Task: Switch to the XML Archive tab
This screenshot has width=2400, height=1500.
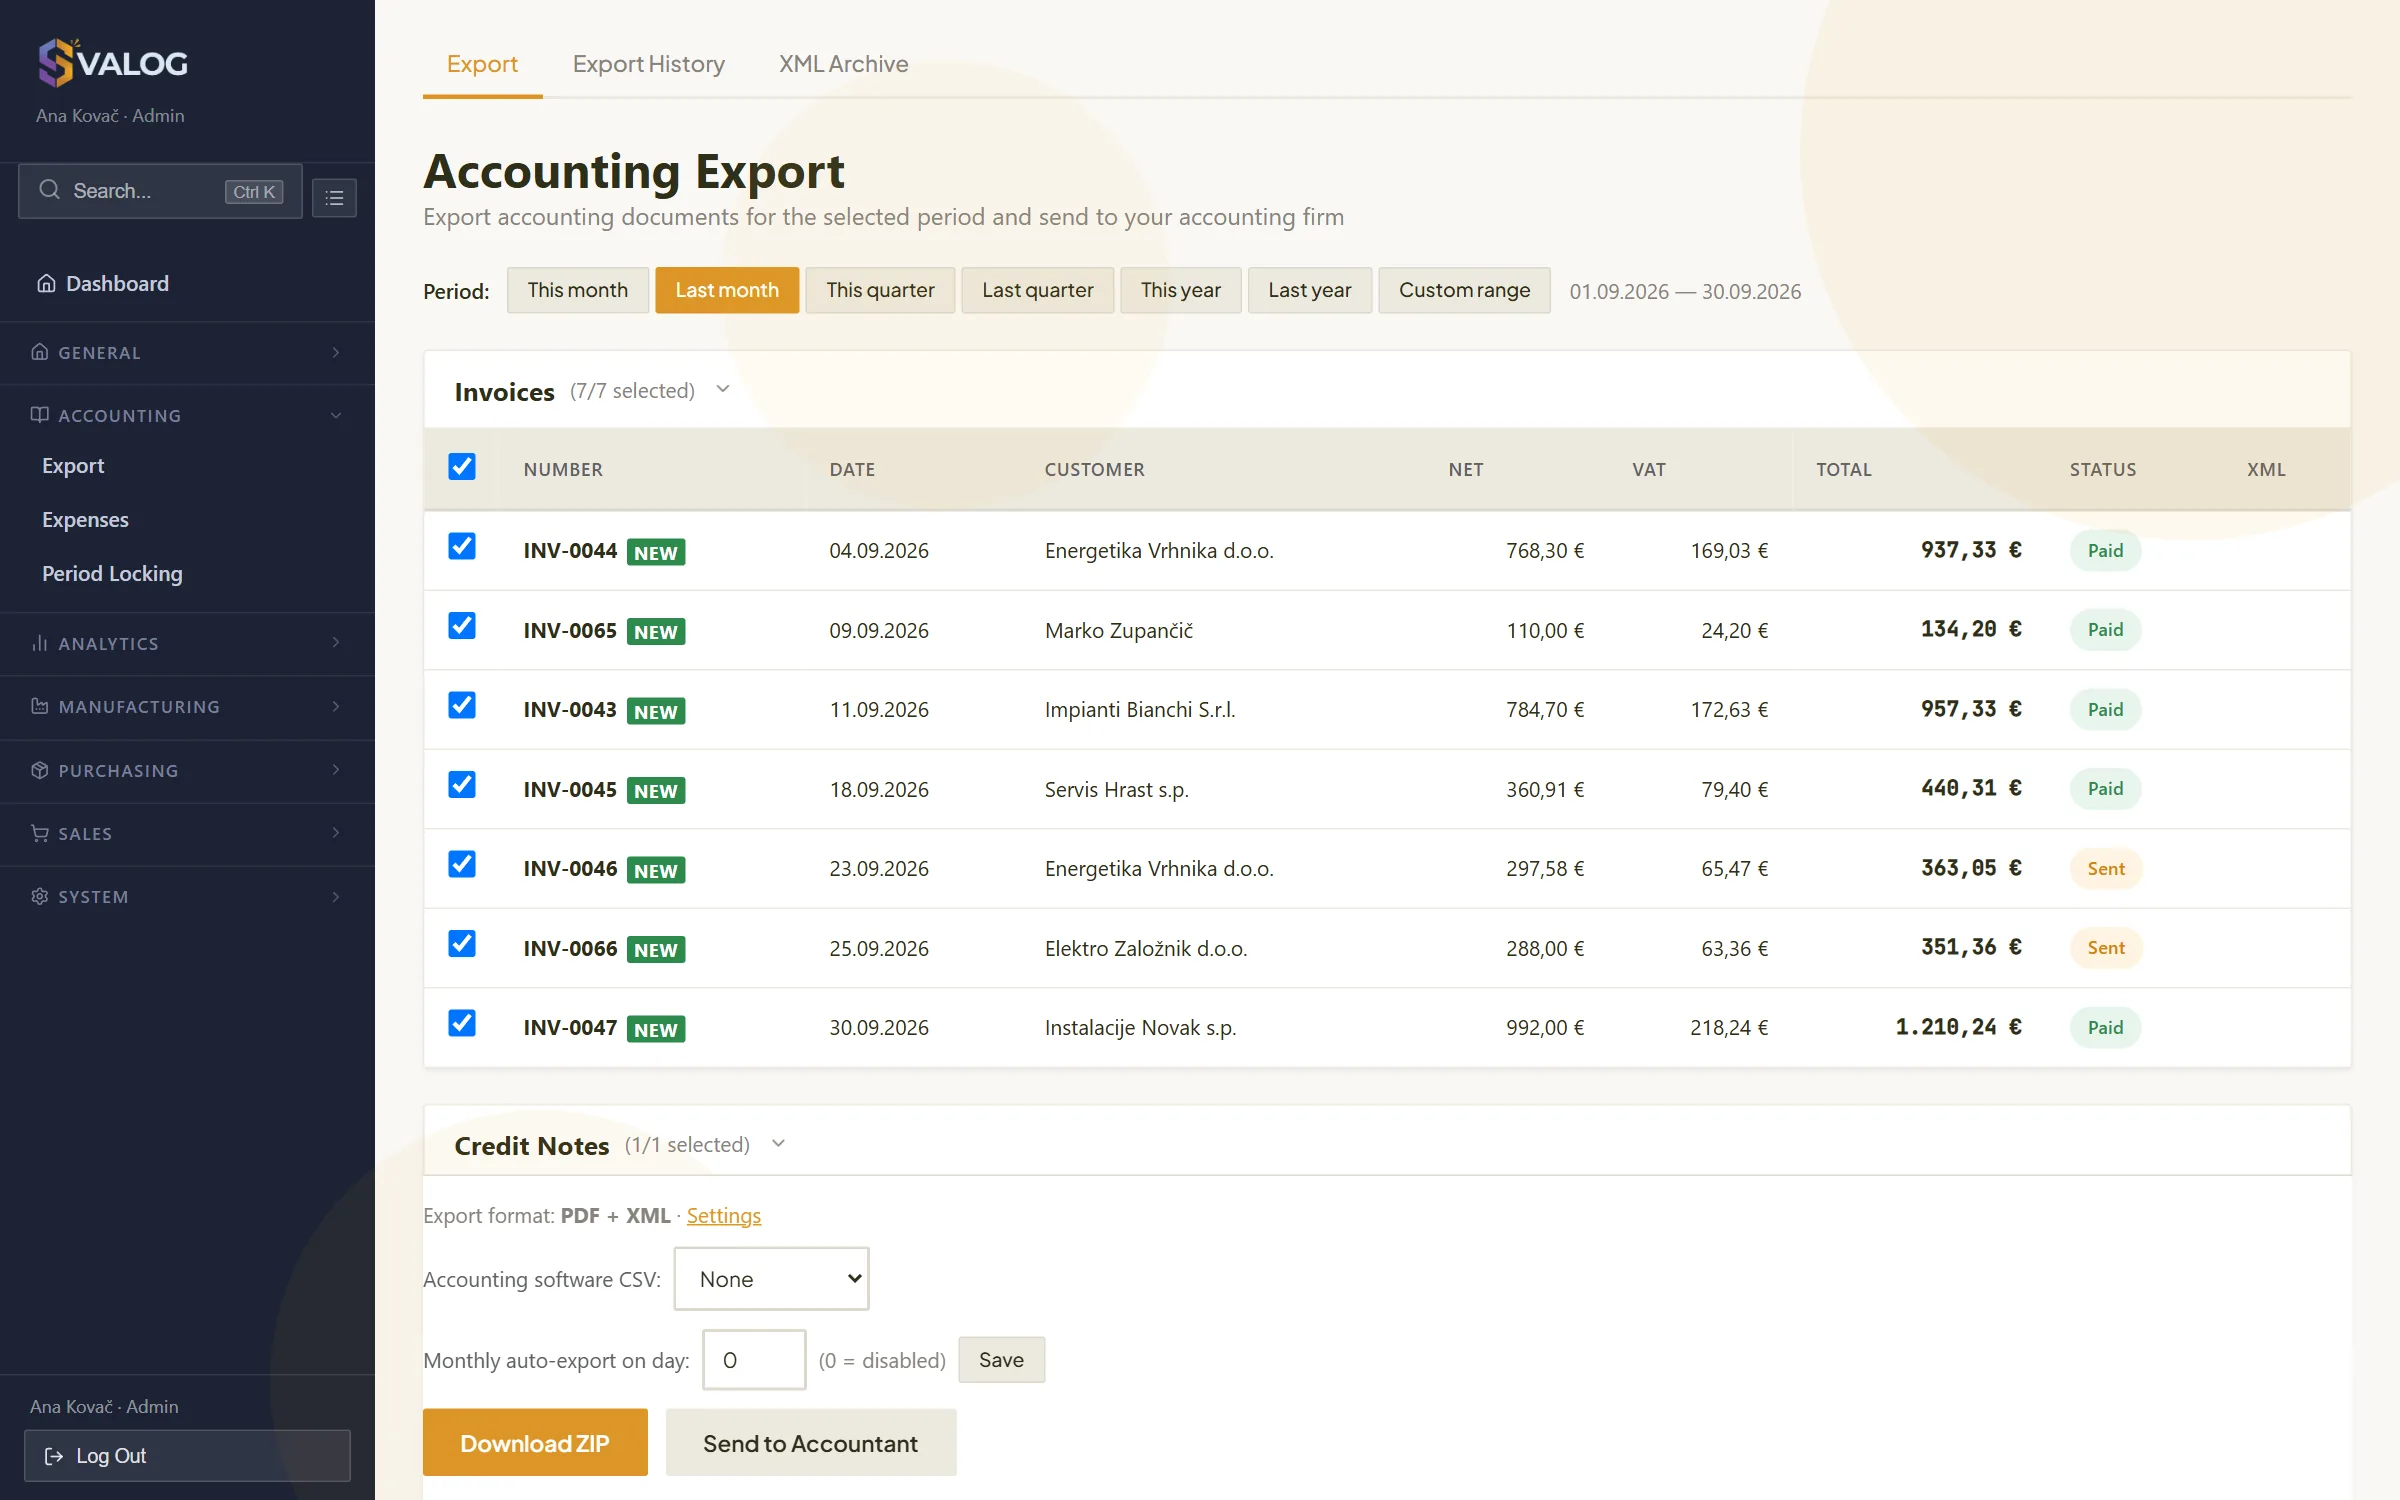Action: tap(843, 64)
